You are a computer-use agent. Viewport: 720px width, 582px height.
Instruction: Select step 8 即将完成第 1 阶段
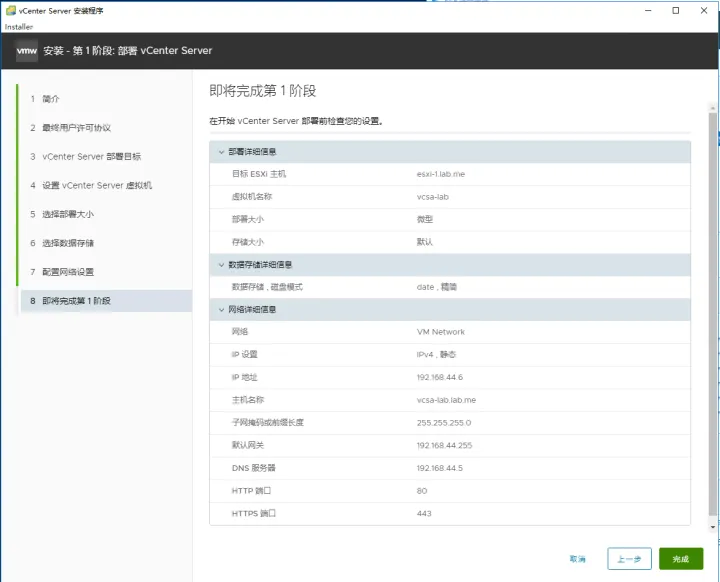click(106, 301)
